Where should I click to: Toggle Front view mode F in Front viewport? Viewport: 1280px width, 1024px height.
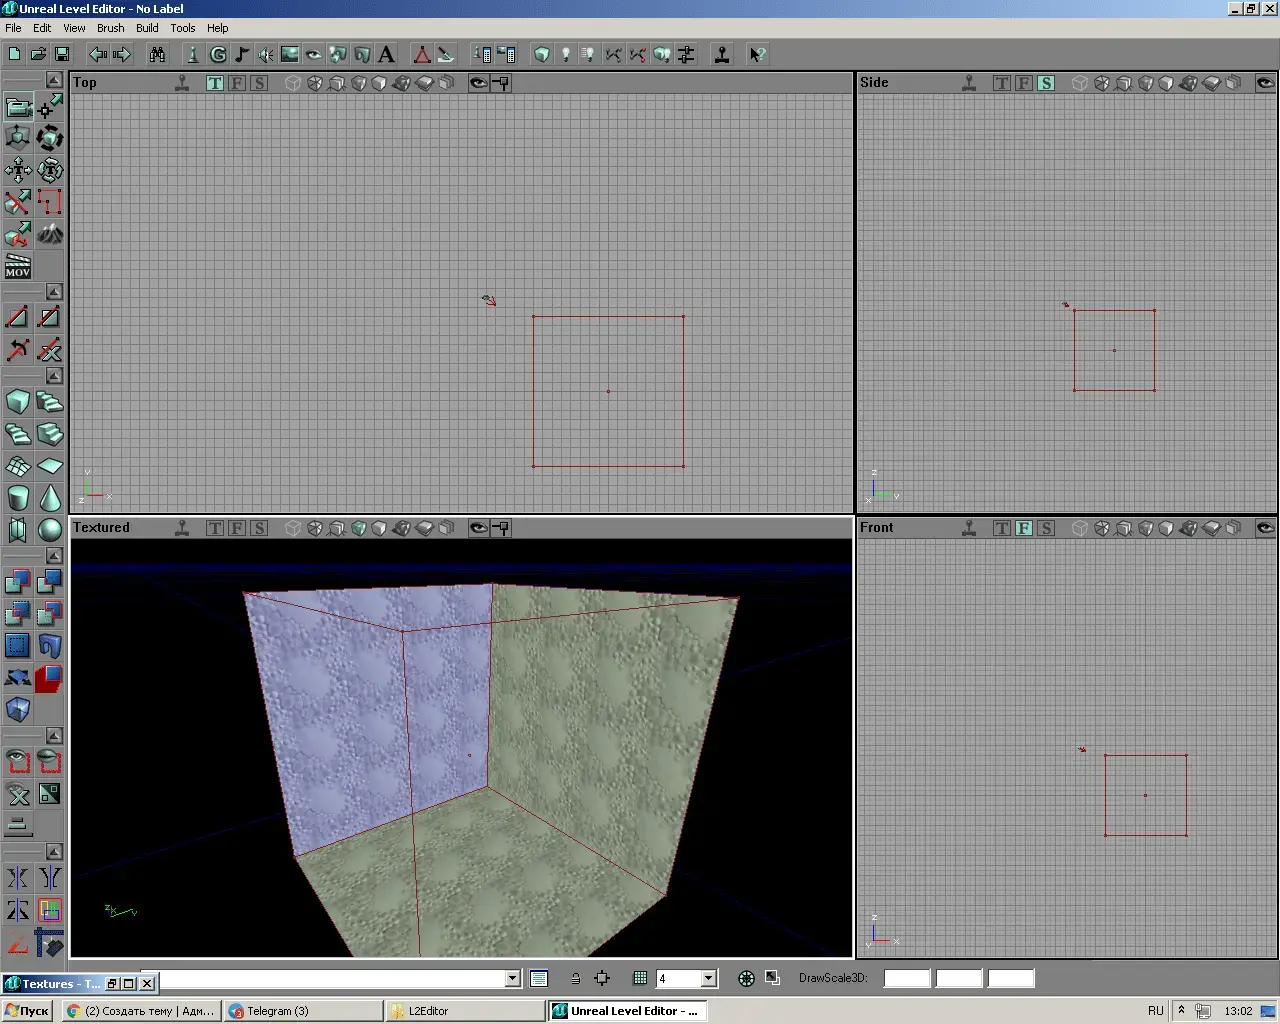click(1024, 528)
